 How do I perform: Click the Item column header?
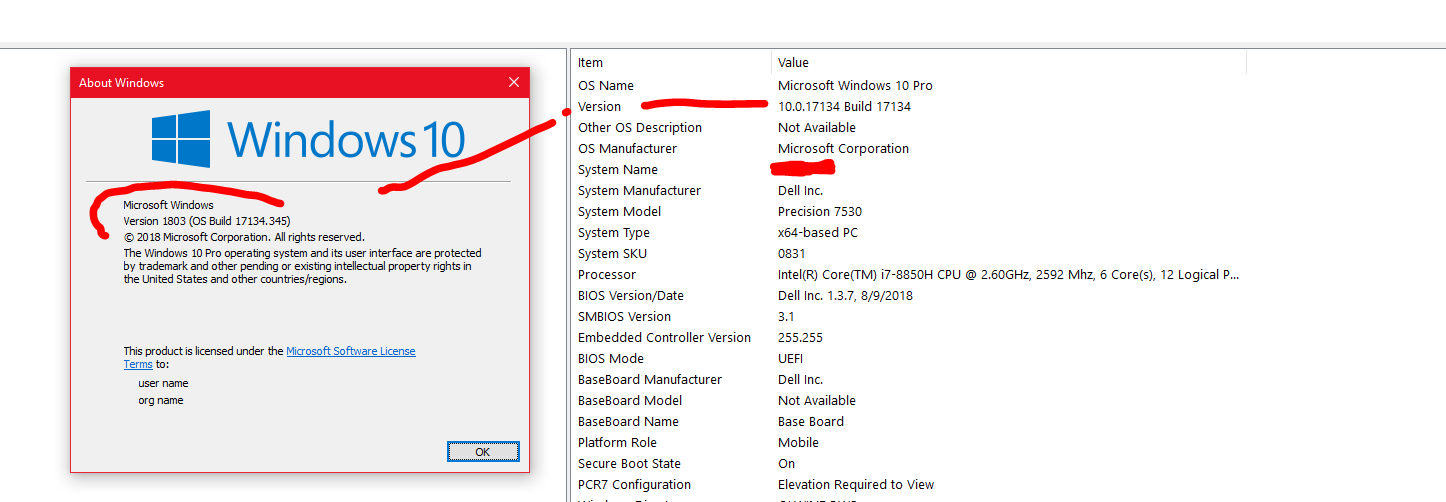(590, 63)
